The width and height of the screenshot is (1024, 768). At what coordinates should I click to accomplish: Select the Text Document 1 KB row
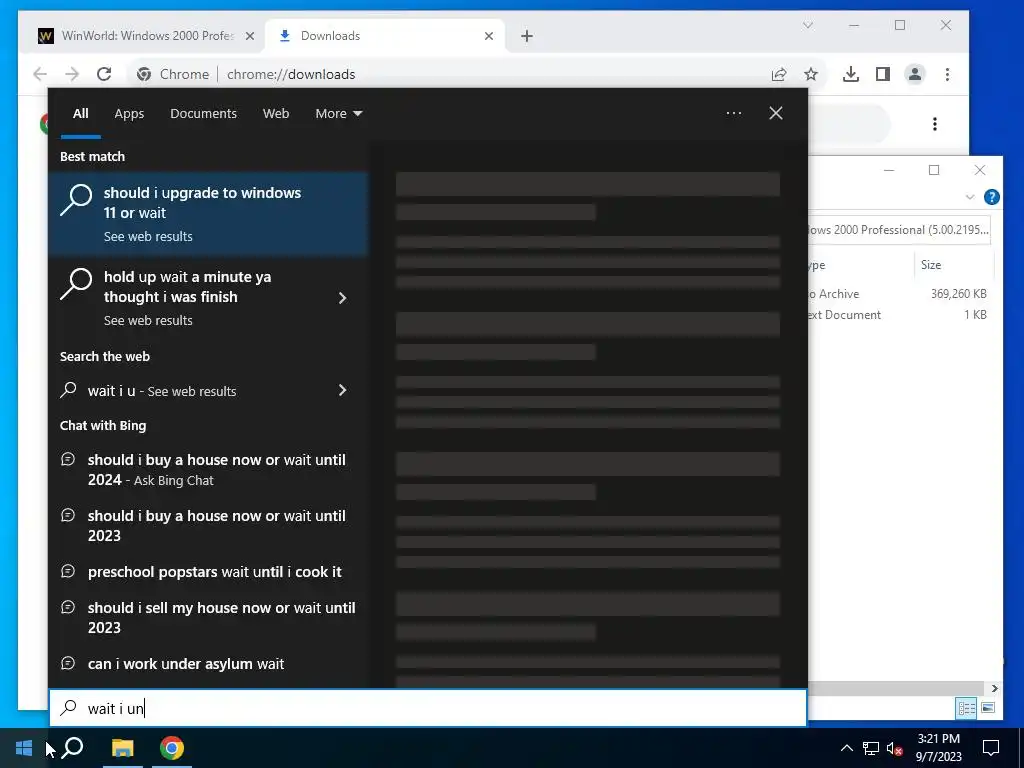pyautogui.click(x=899, y=315)
